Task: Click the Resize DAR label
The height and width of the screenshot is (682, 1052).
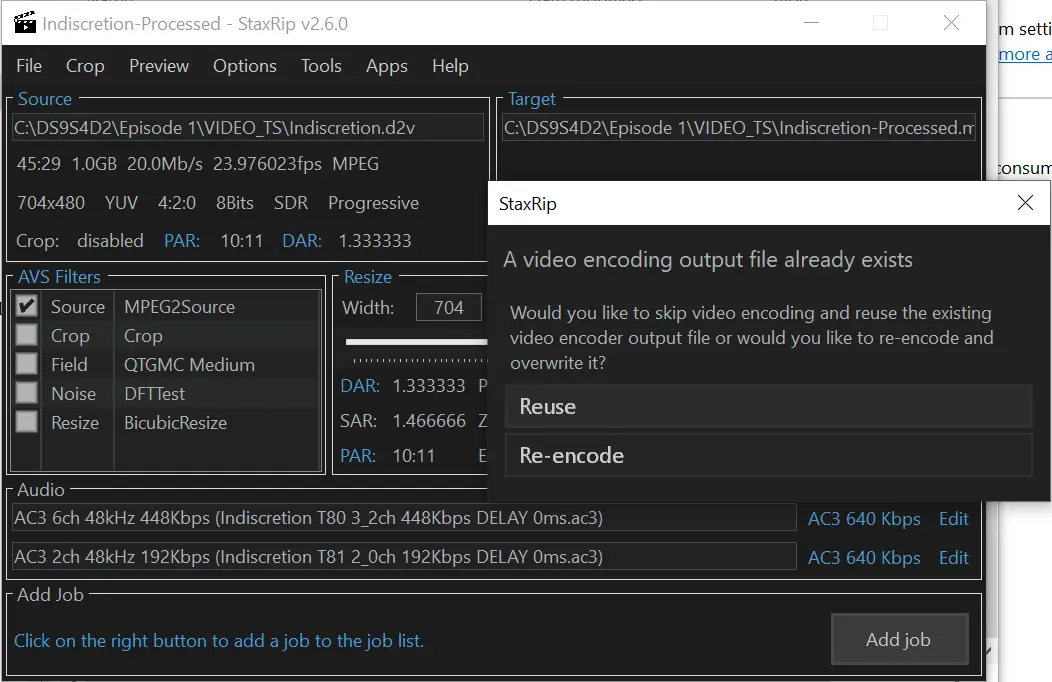Action: [360, 386]
